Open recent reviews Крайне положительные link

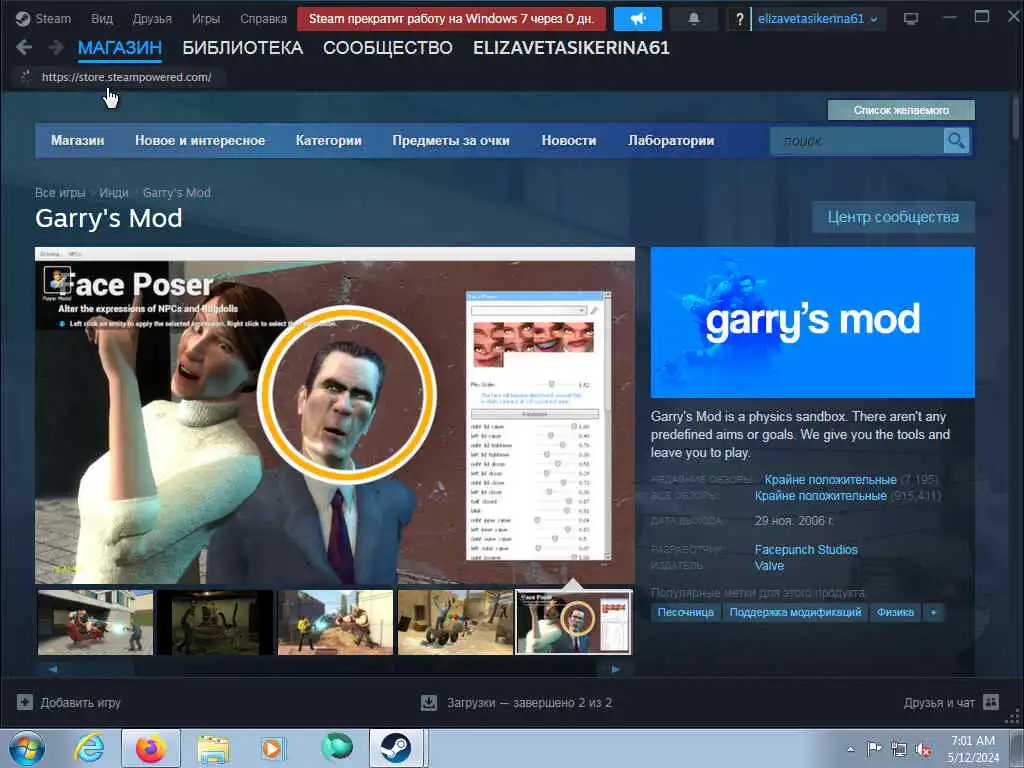pyautogui.click(x=830, y=479)
